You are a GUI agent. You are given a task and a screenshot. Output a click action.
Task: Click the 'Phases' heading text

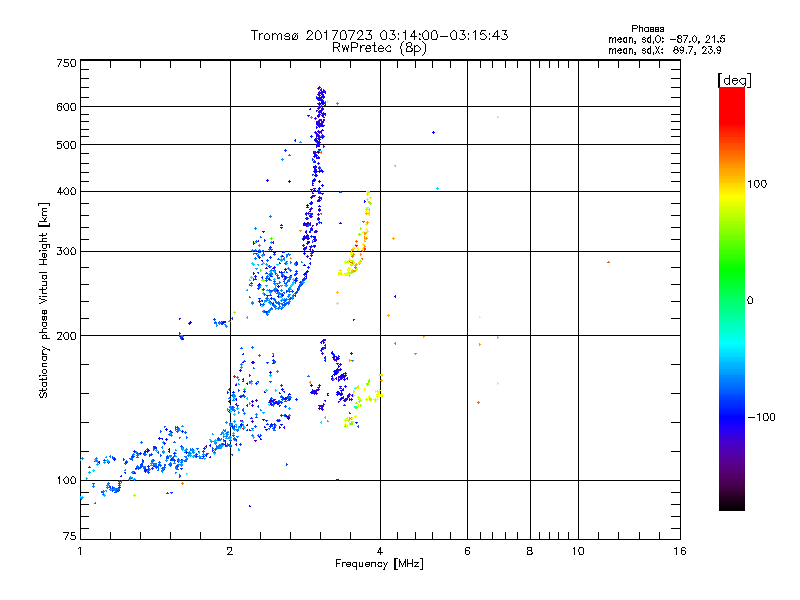pos(647,29)
